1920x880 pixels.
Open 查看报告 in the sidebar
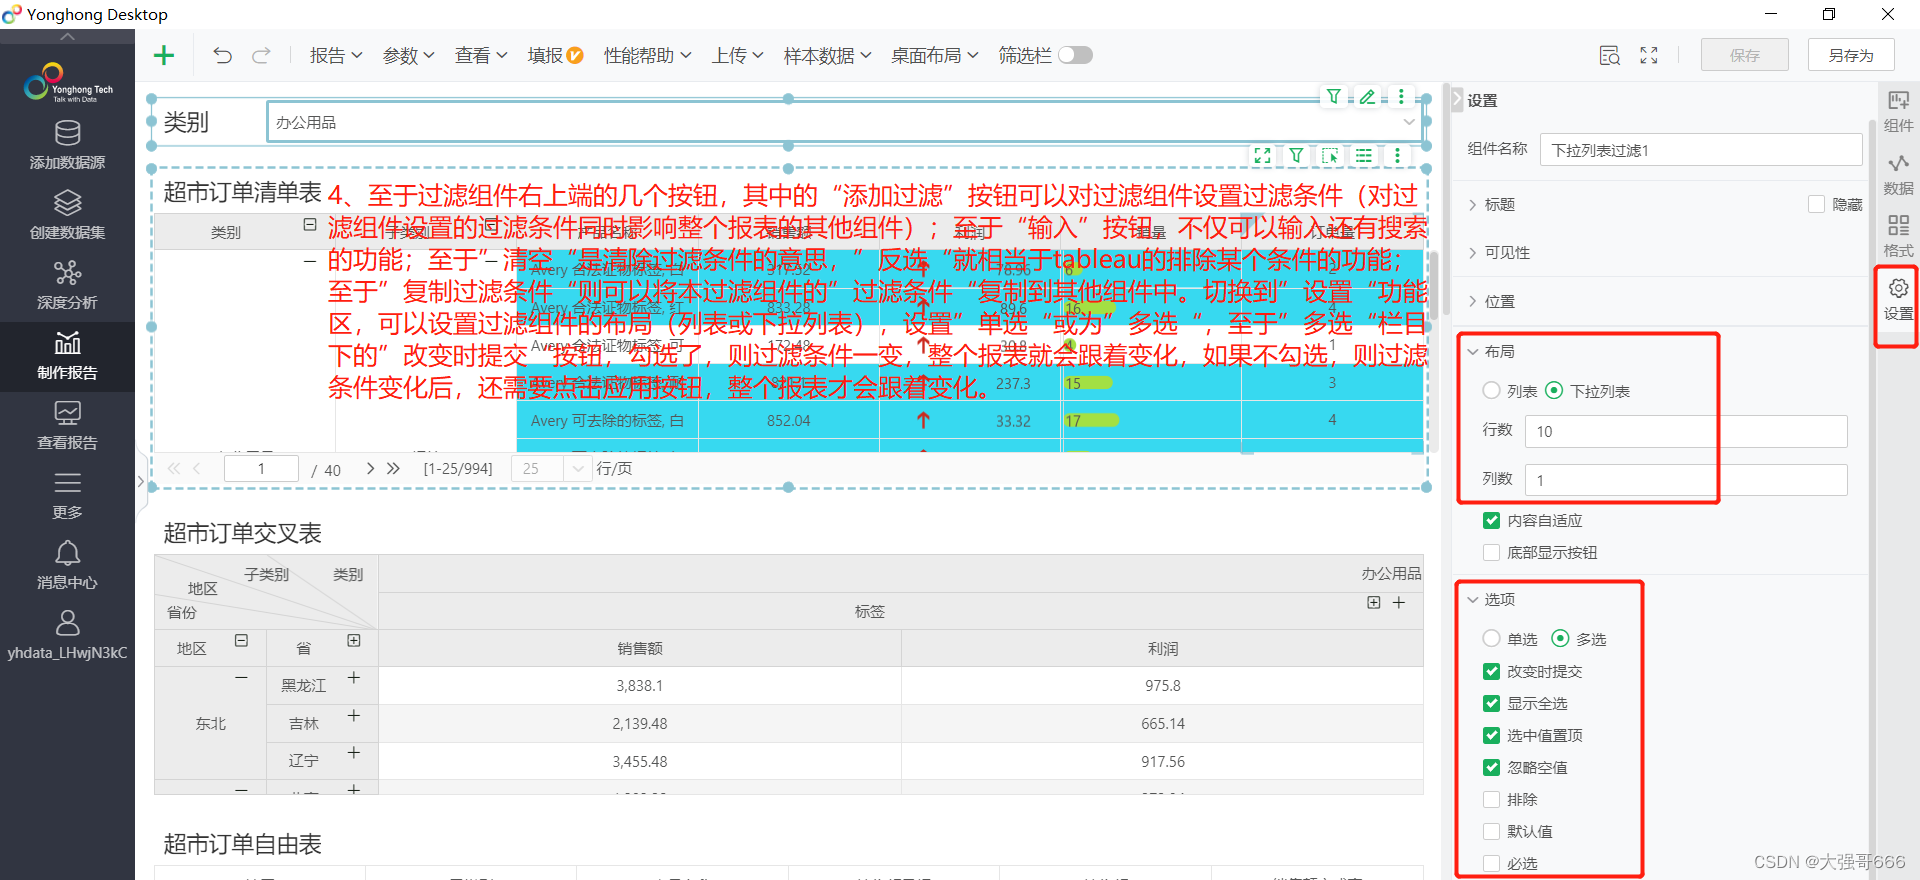[x=67, y=426]
